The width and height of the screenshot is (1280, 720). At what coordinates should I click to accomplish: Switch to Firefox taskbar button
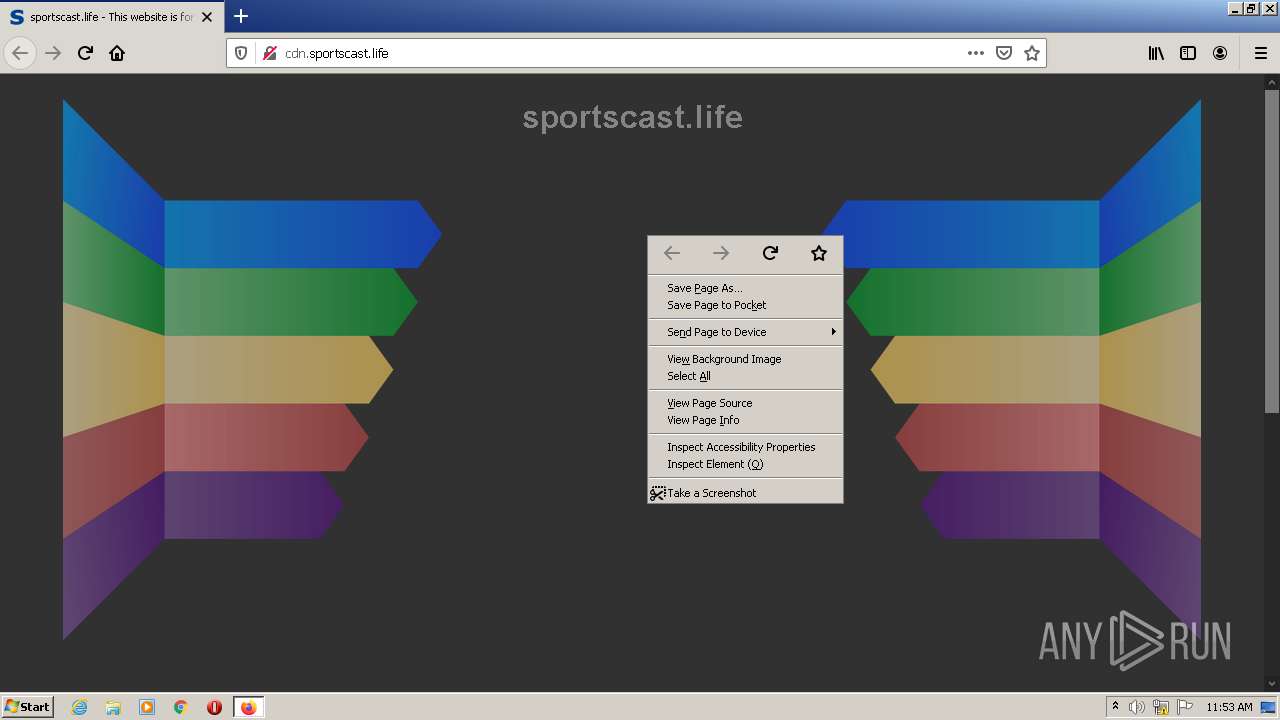[248, 707]
